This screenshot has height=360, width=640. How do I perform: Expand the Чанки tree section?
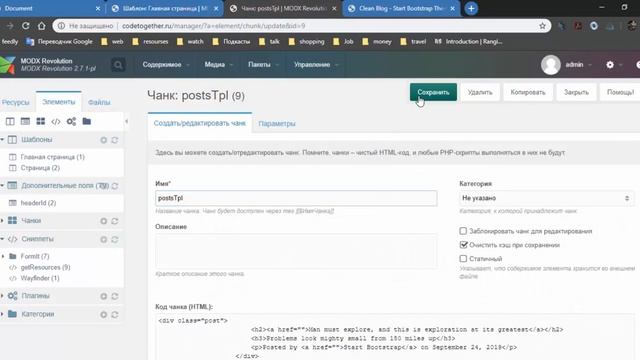point(2,220)
